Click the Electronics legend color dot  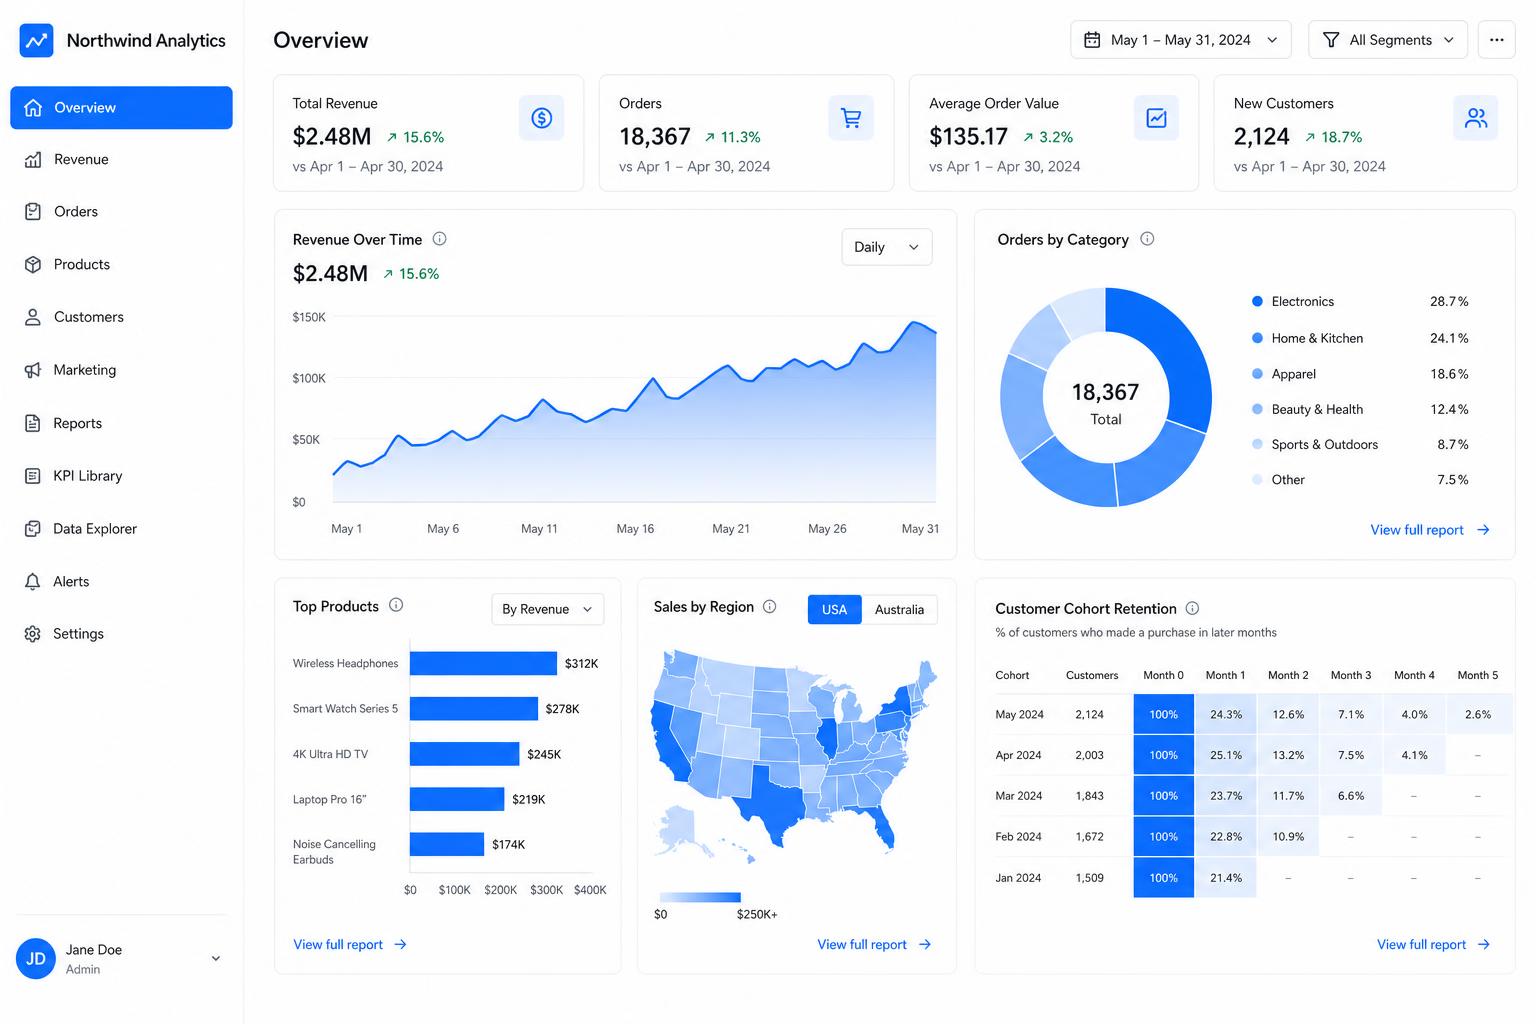[x=1257, y=301]
